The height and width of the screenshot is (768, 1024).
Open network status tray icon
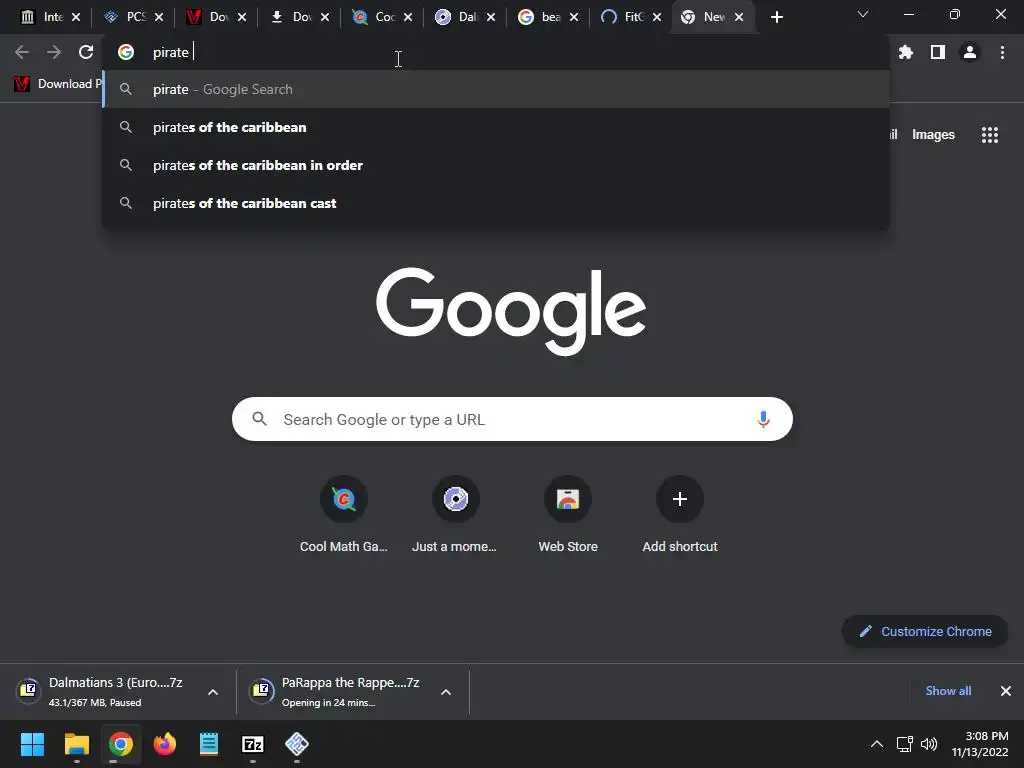click(x=904, y=744)
